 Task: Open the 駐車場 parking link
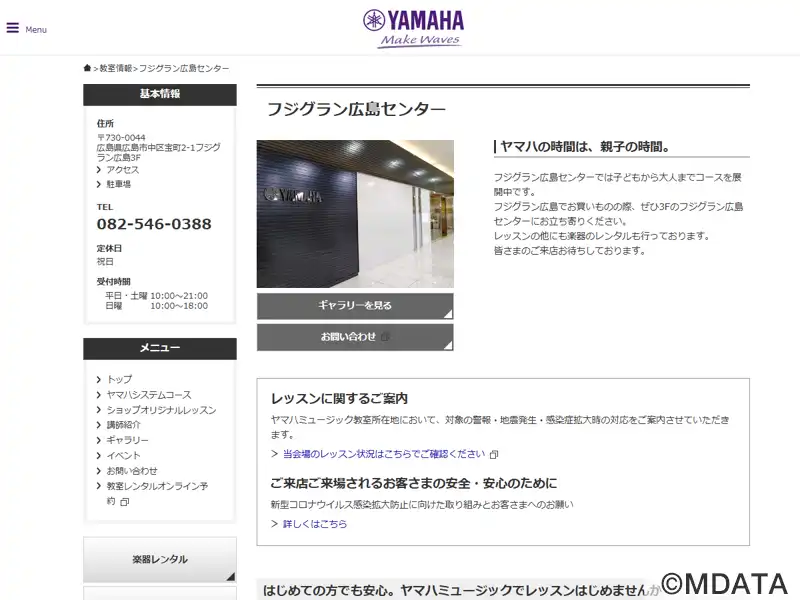tap(118, 184)
